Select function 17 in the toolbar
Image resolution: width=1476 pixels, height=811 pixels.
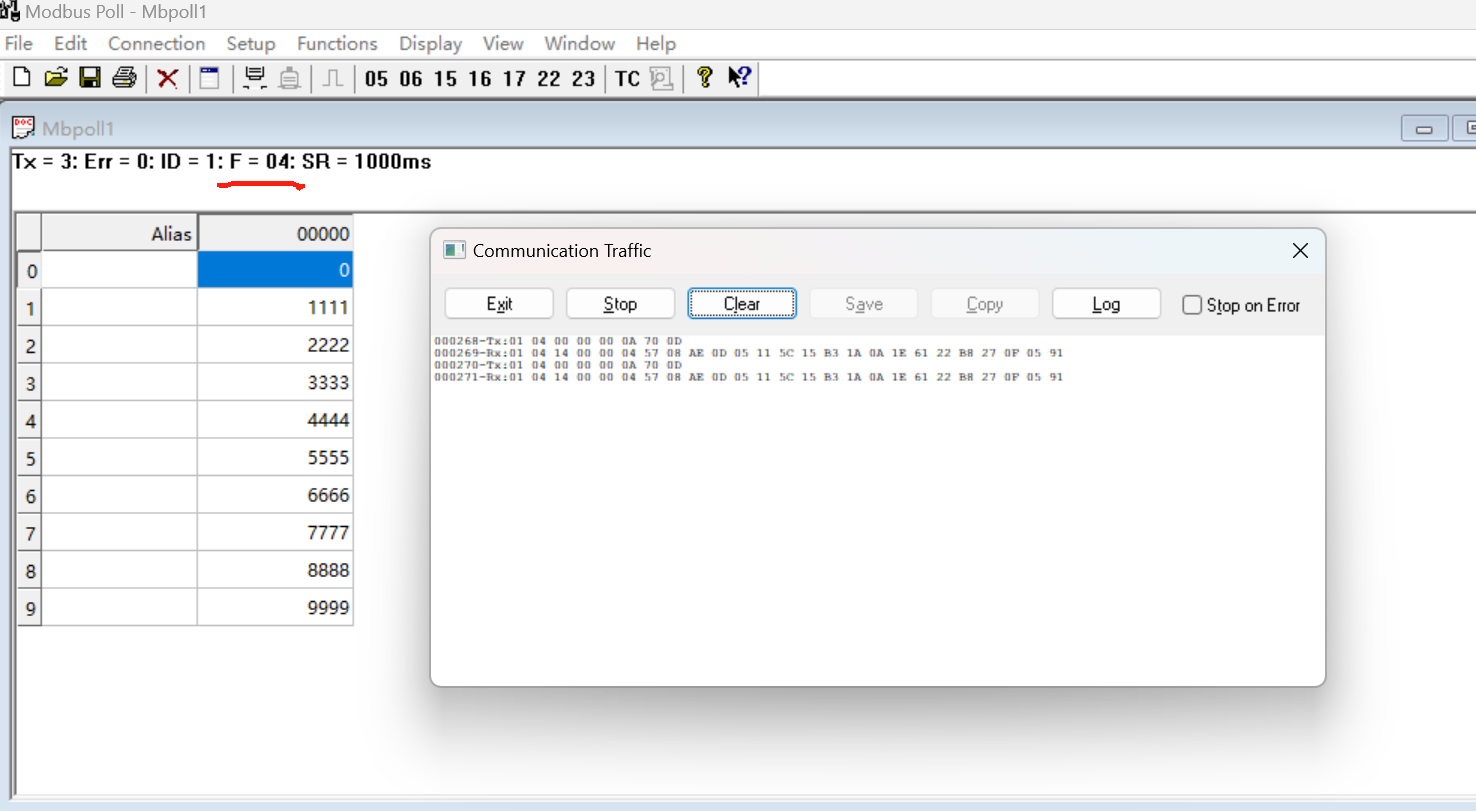point(514,79)
